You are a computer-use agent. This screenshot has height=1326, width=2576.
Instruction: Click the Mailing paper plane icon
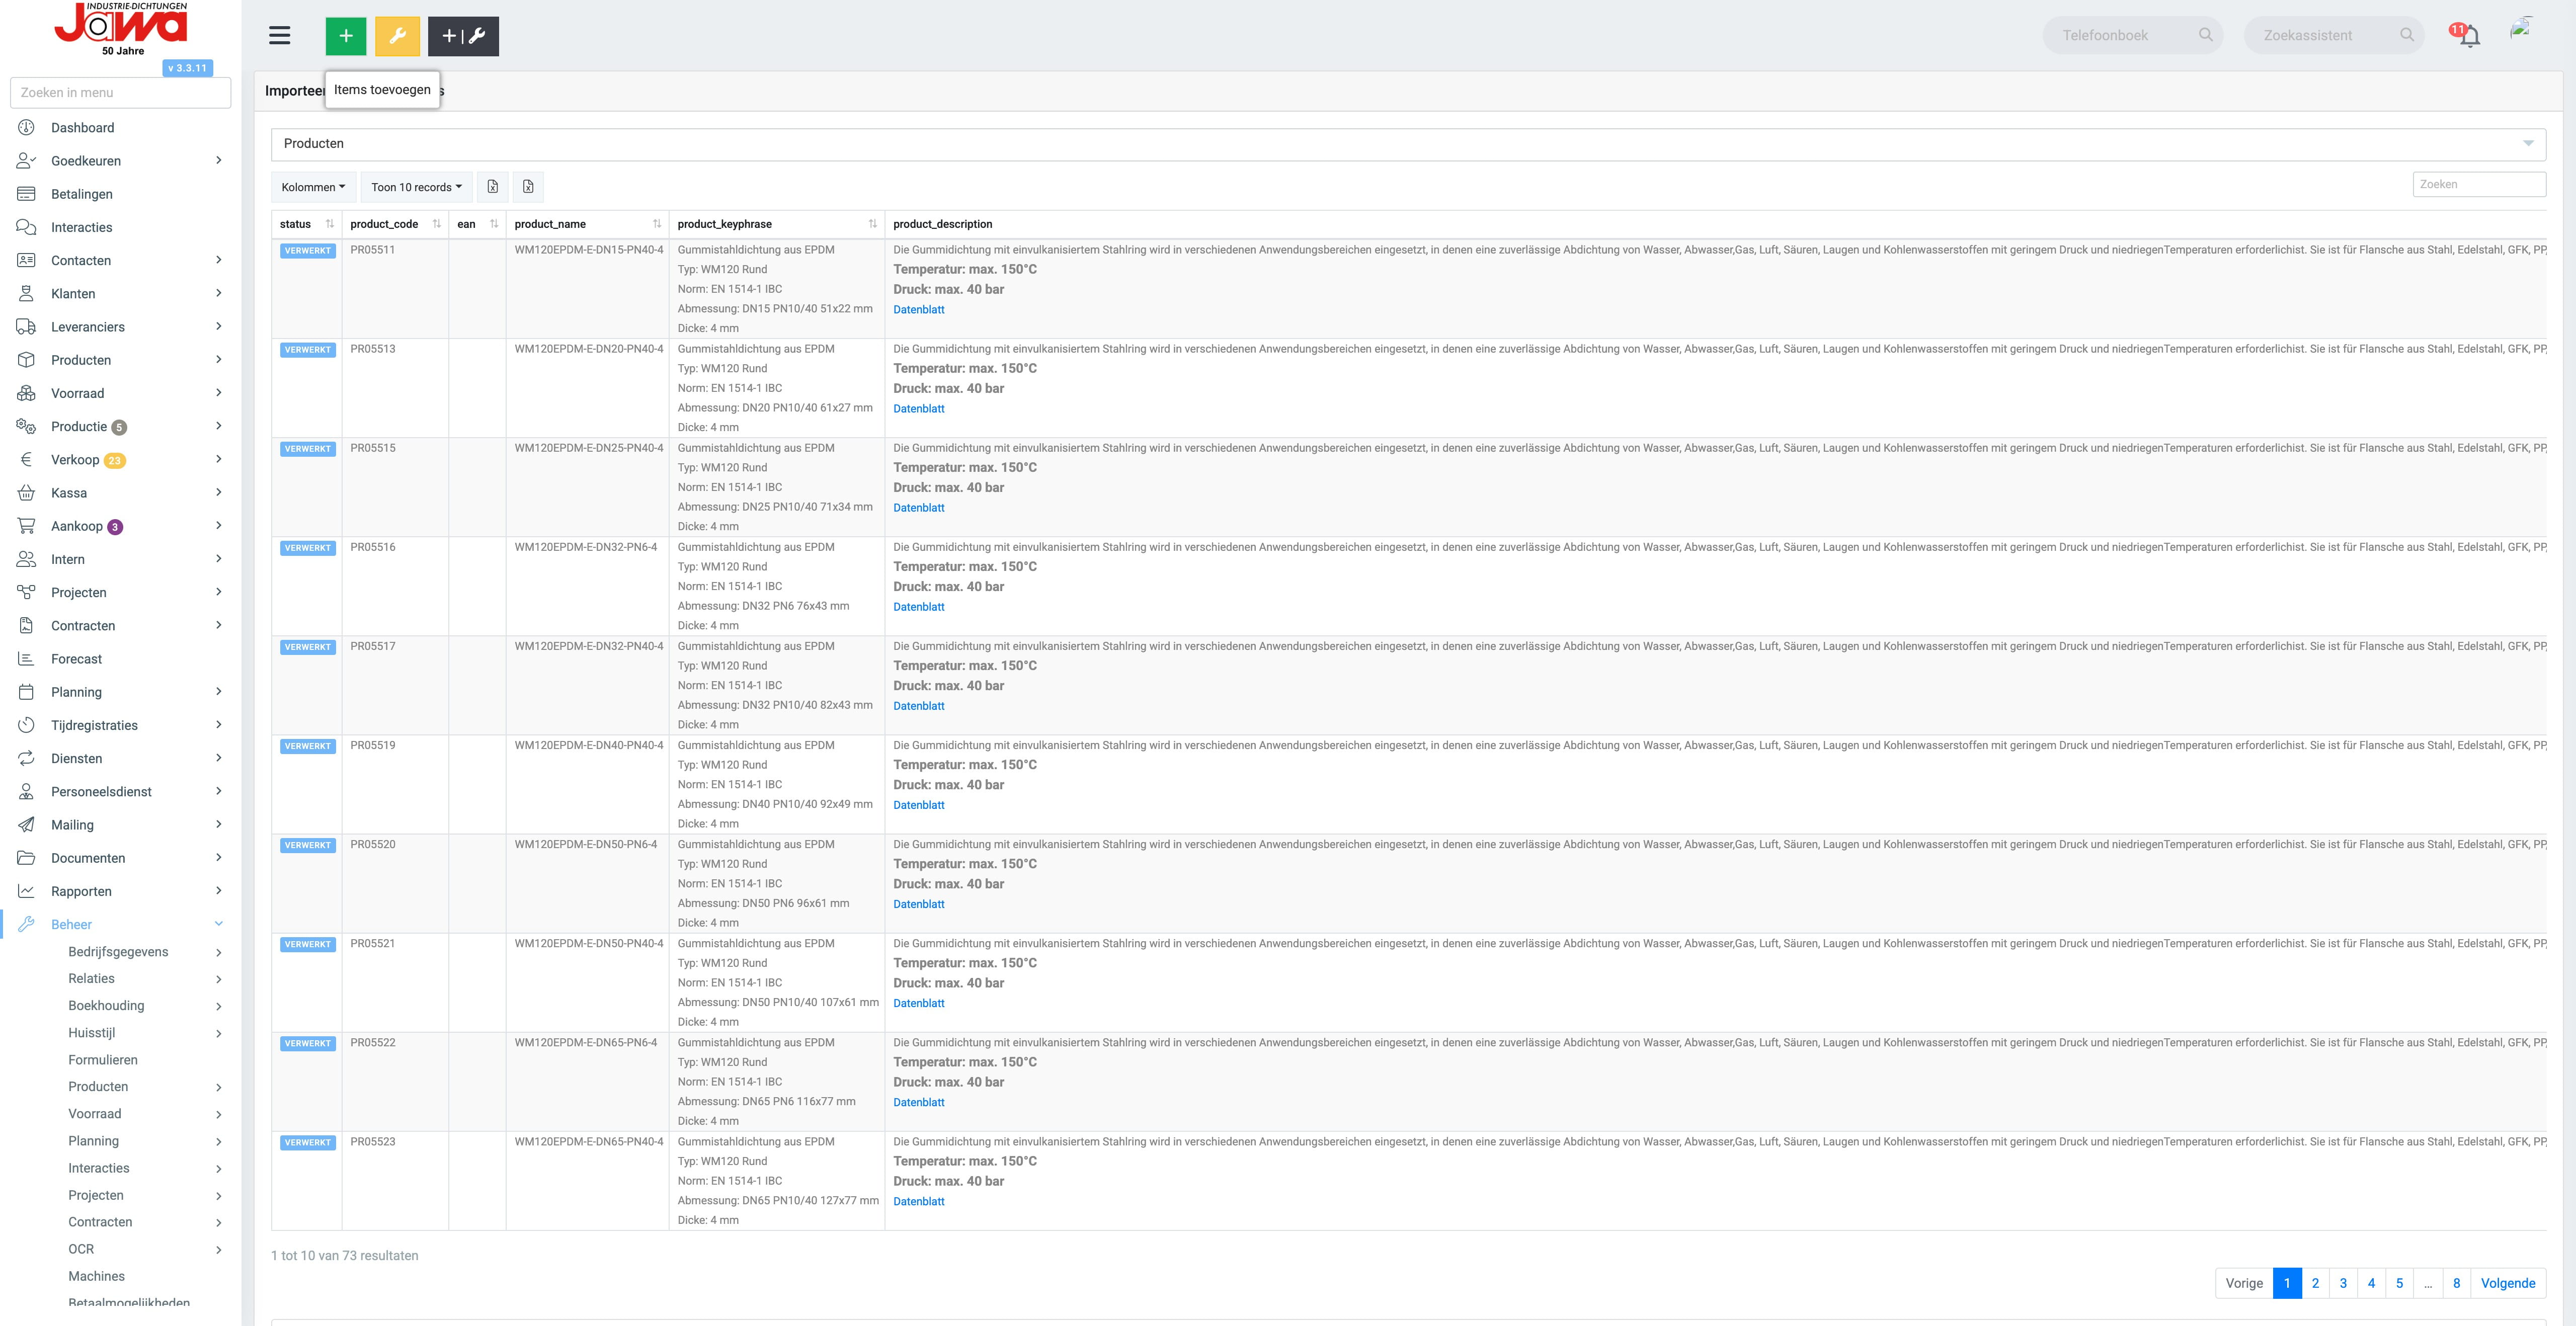(27, 825)
